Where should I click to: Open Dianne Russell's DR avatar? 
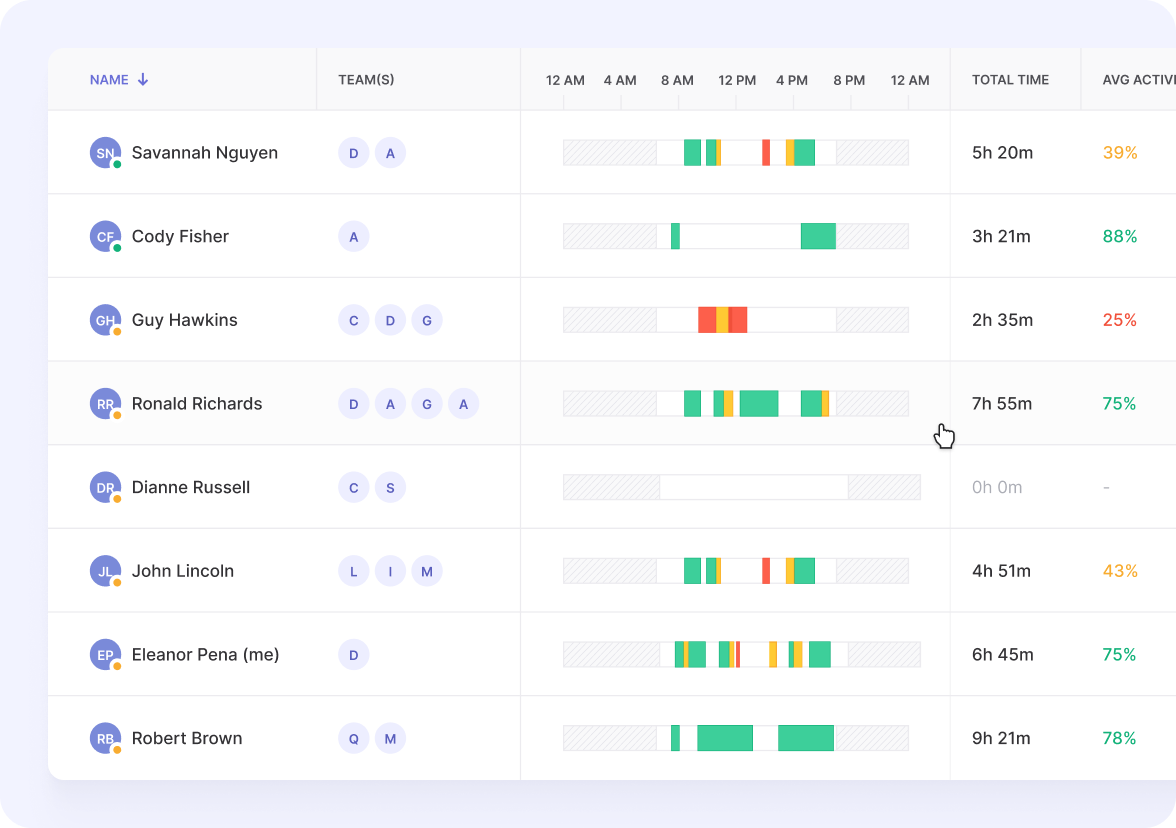click(105, 488)
